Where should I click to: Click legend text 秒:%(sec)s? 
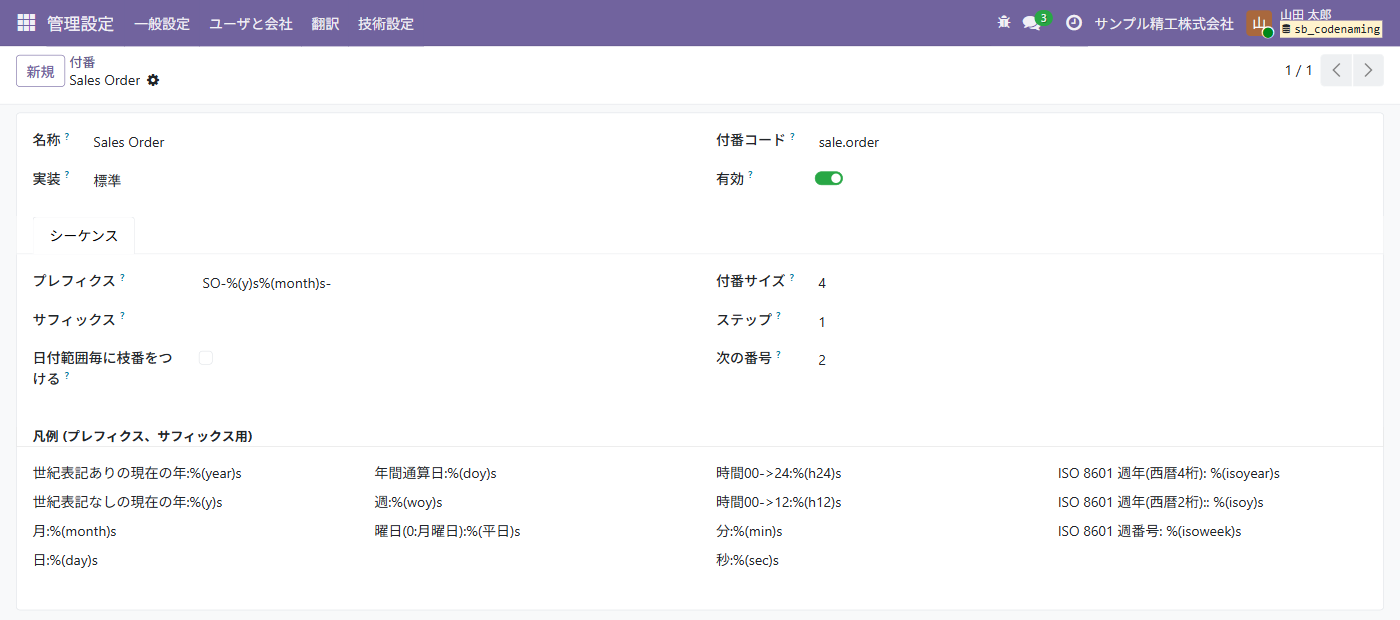click(x=747, y=560)
